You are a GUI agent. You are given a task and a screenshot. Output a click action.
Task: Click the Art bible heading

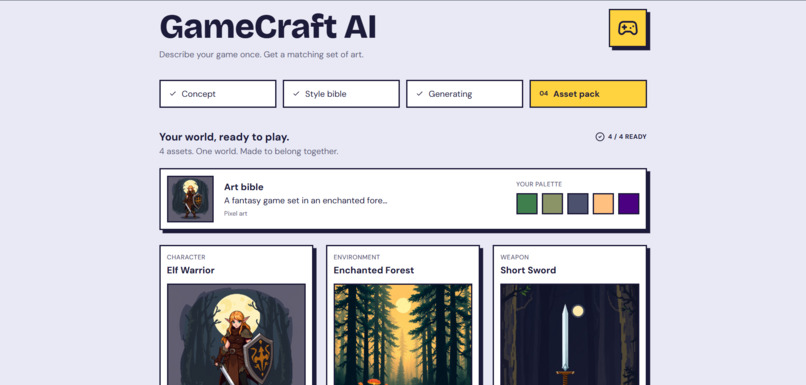pos(244,187)
